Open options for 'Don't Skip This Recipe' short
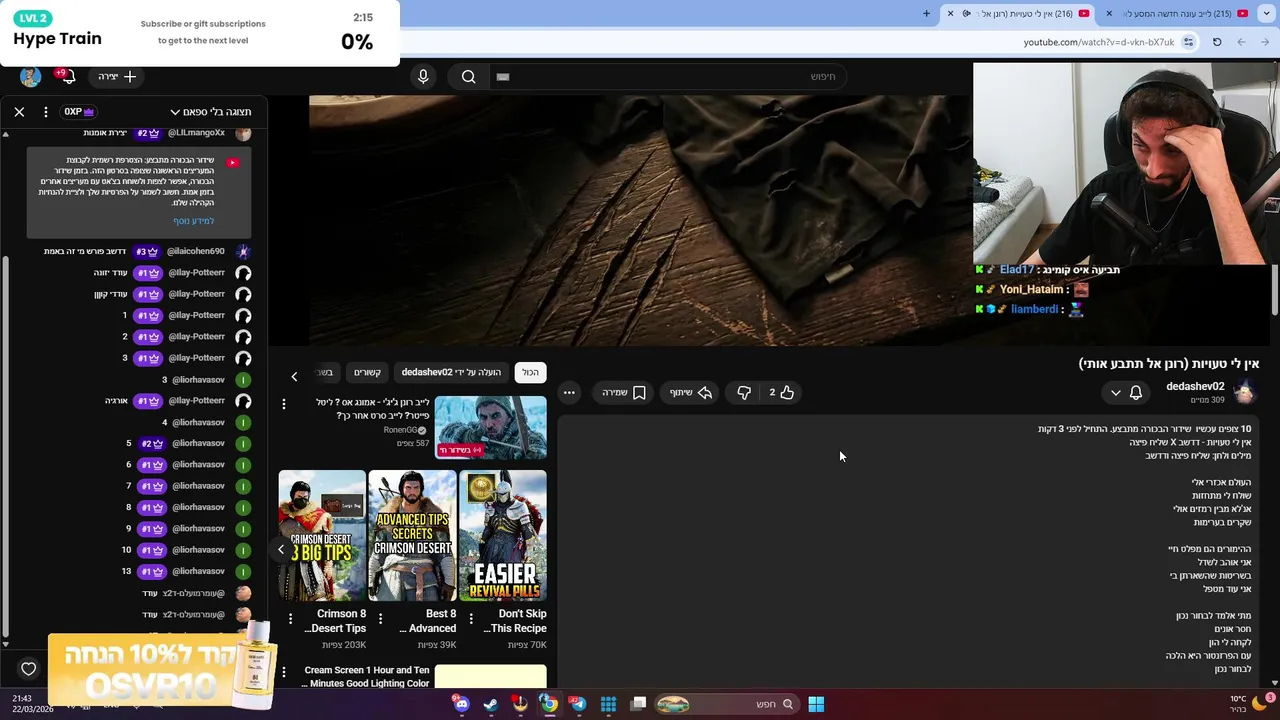 471,619
